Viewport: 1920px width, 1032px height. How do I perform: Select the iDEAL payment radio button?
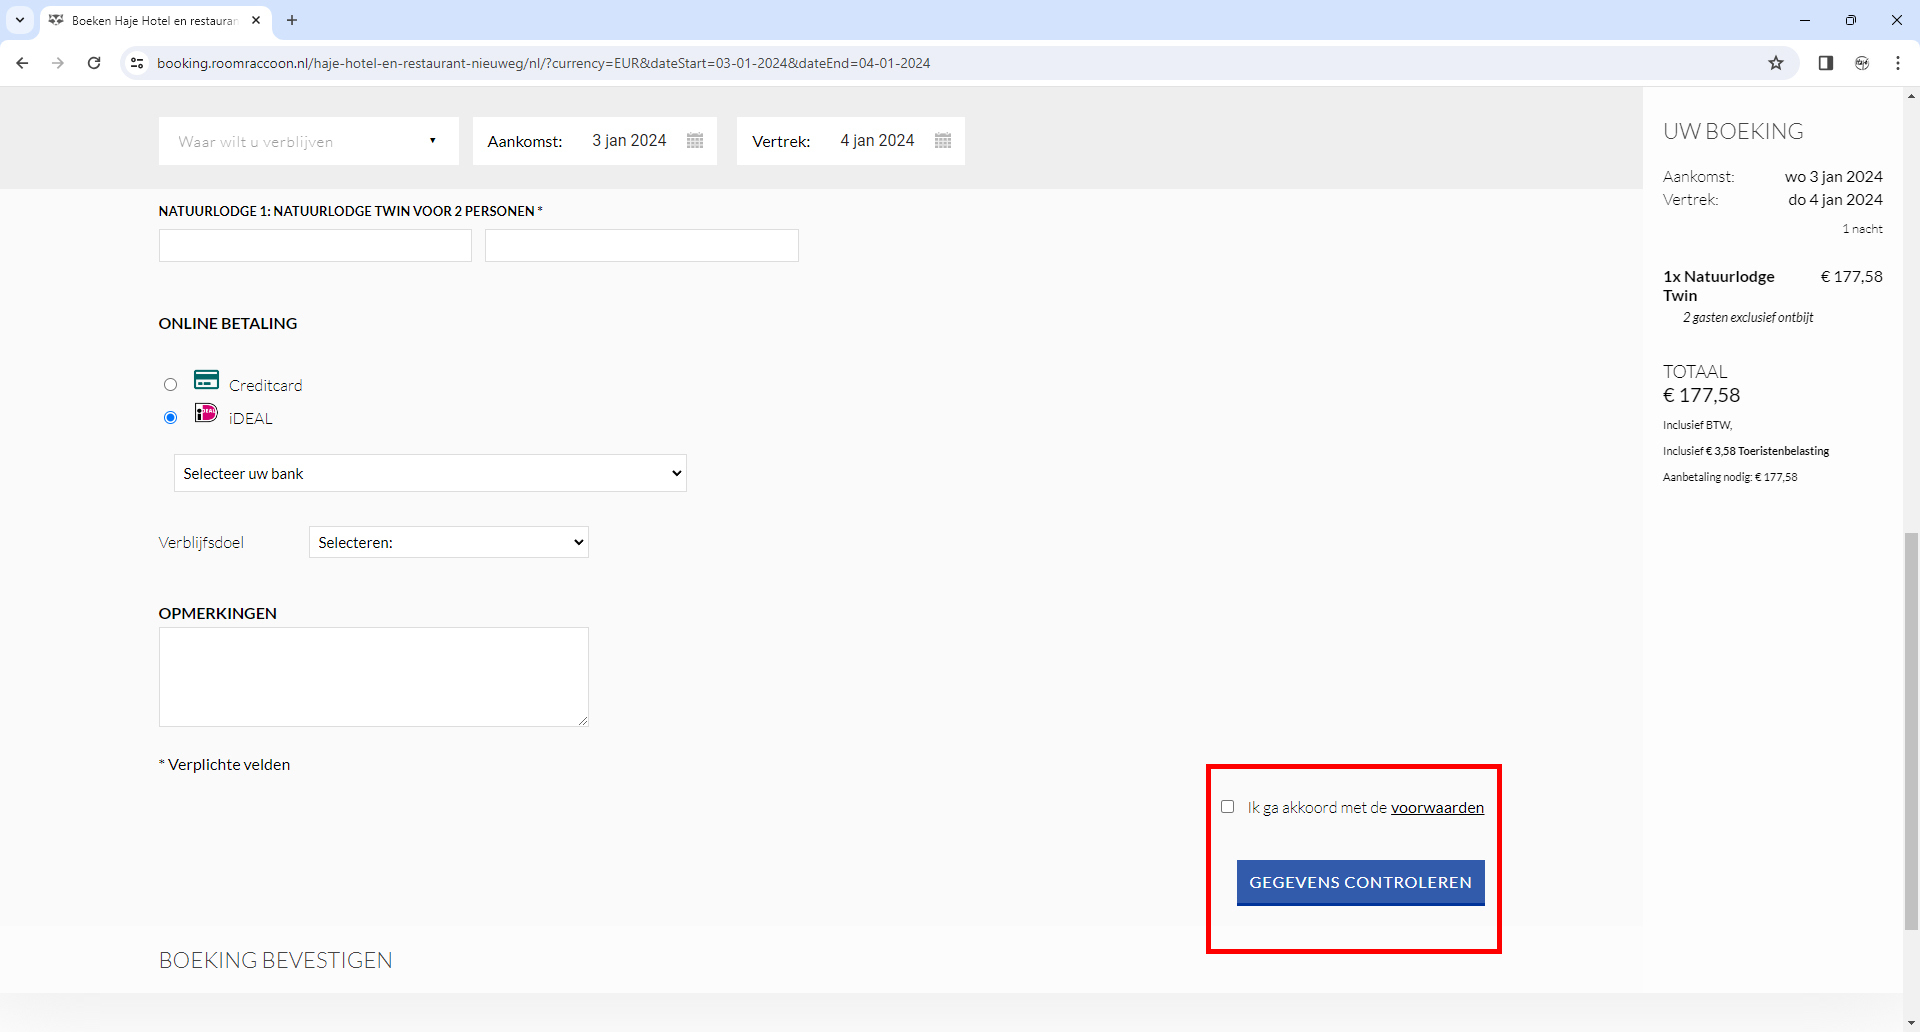(171, 418)
